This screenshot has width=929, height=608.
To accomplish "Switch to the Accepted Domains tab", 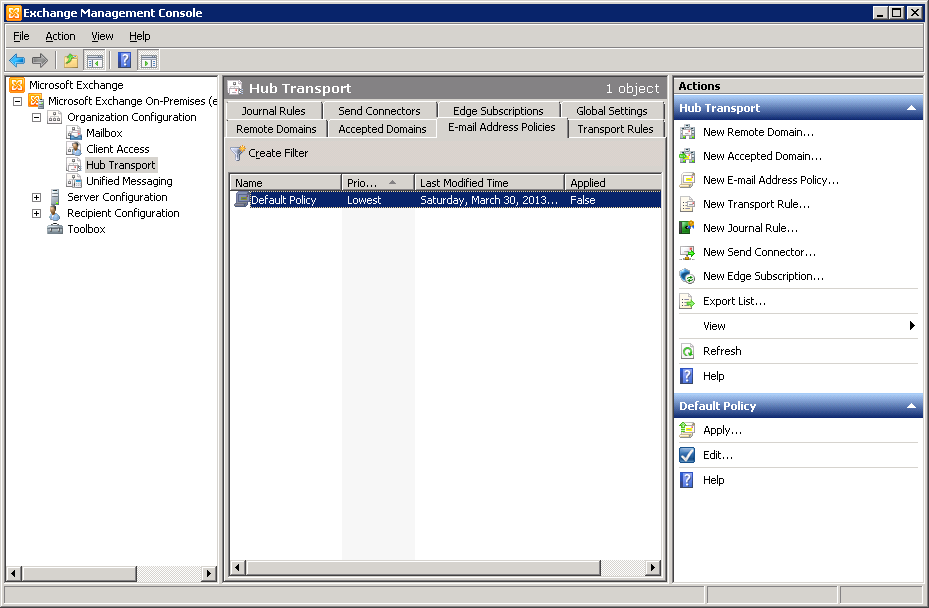I will (382, 129).
